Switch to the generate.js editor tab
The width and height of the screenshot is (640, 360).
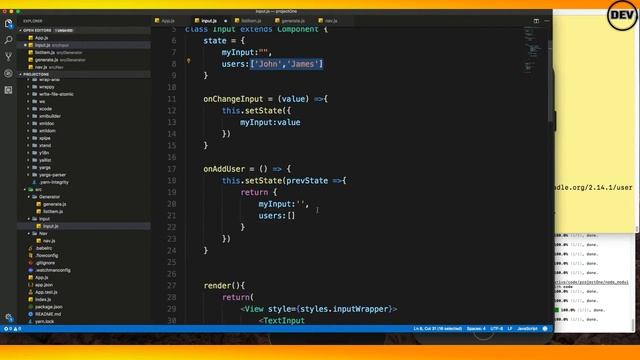click(x=293, y=21)
